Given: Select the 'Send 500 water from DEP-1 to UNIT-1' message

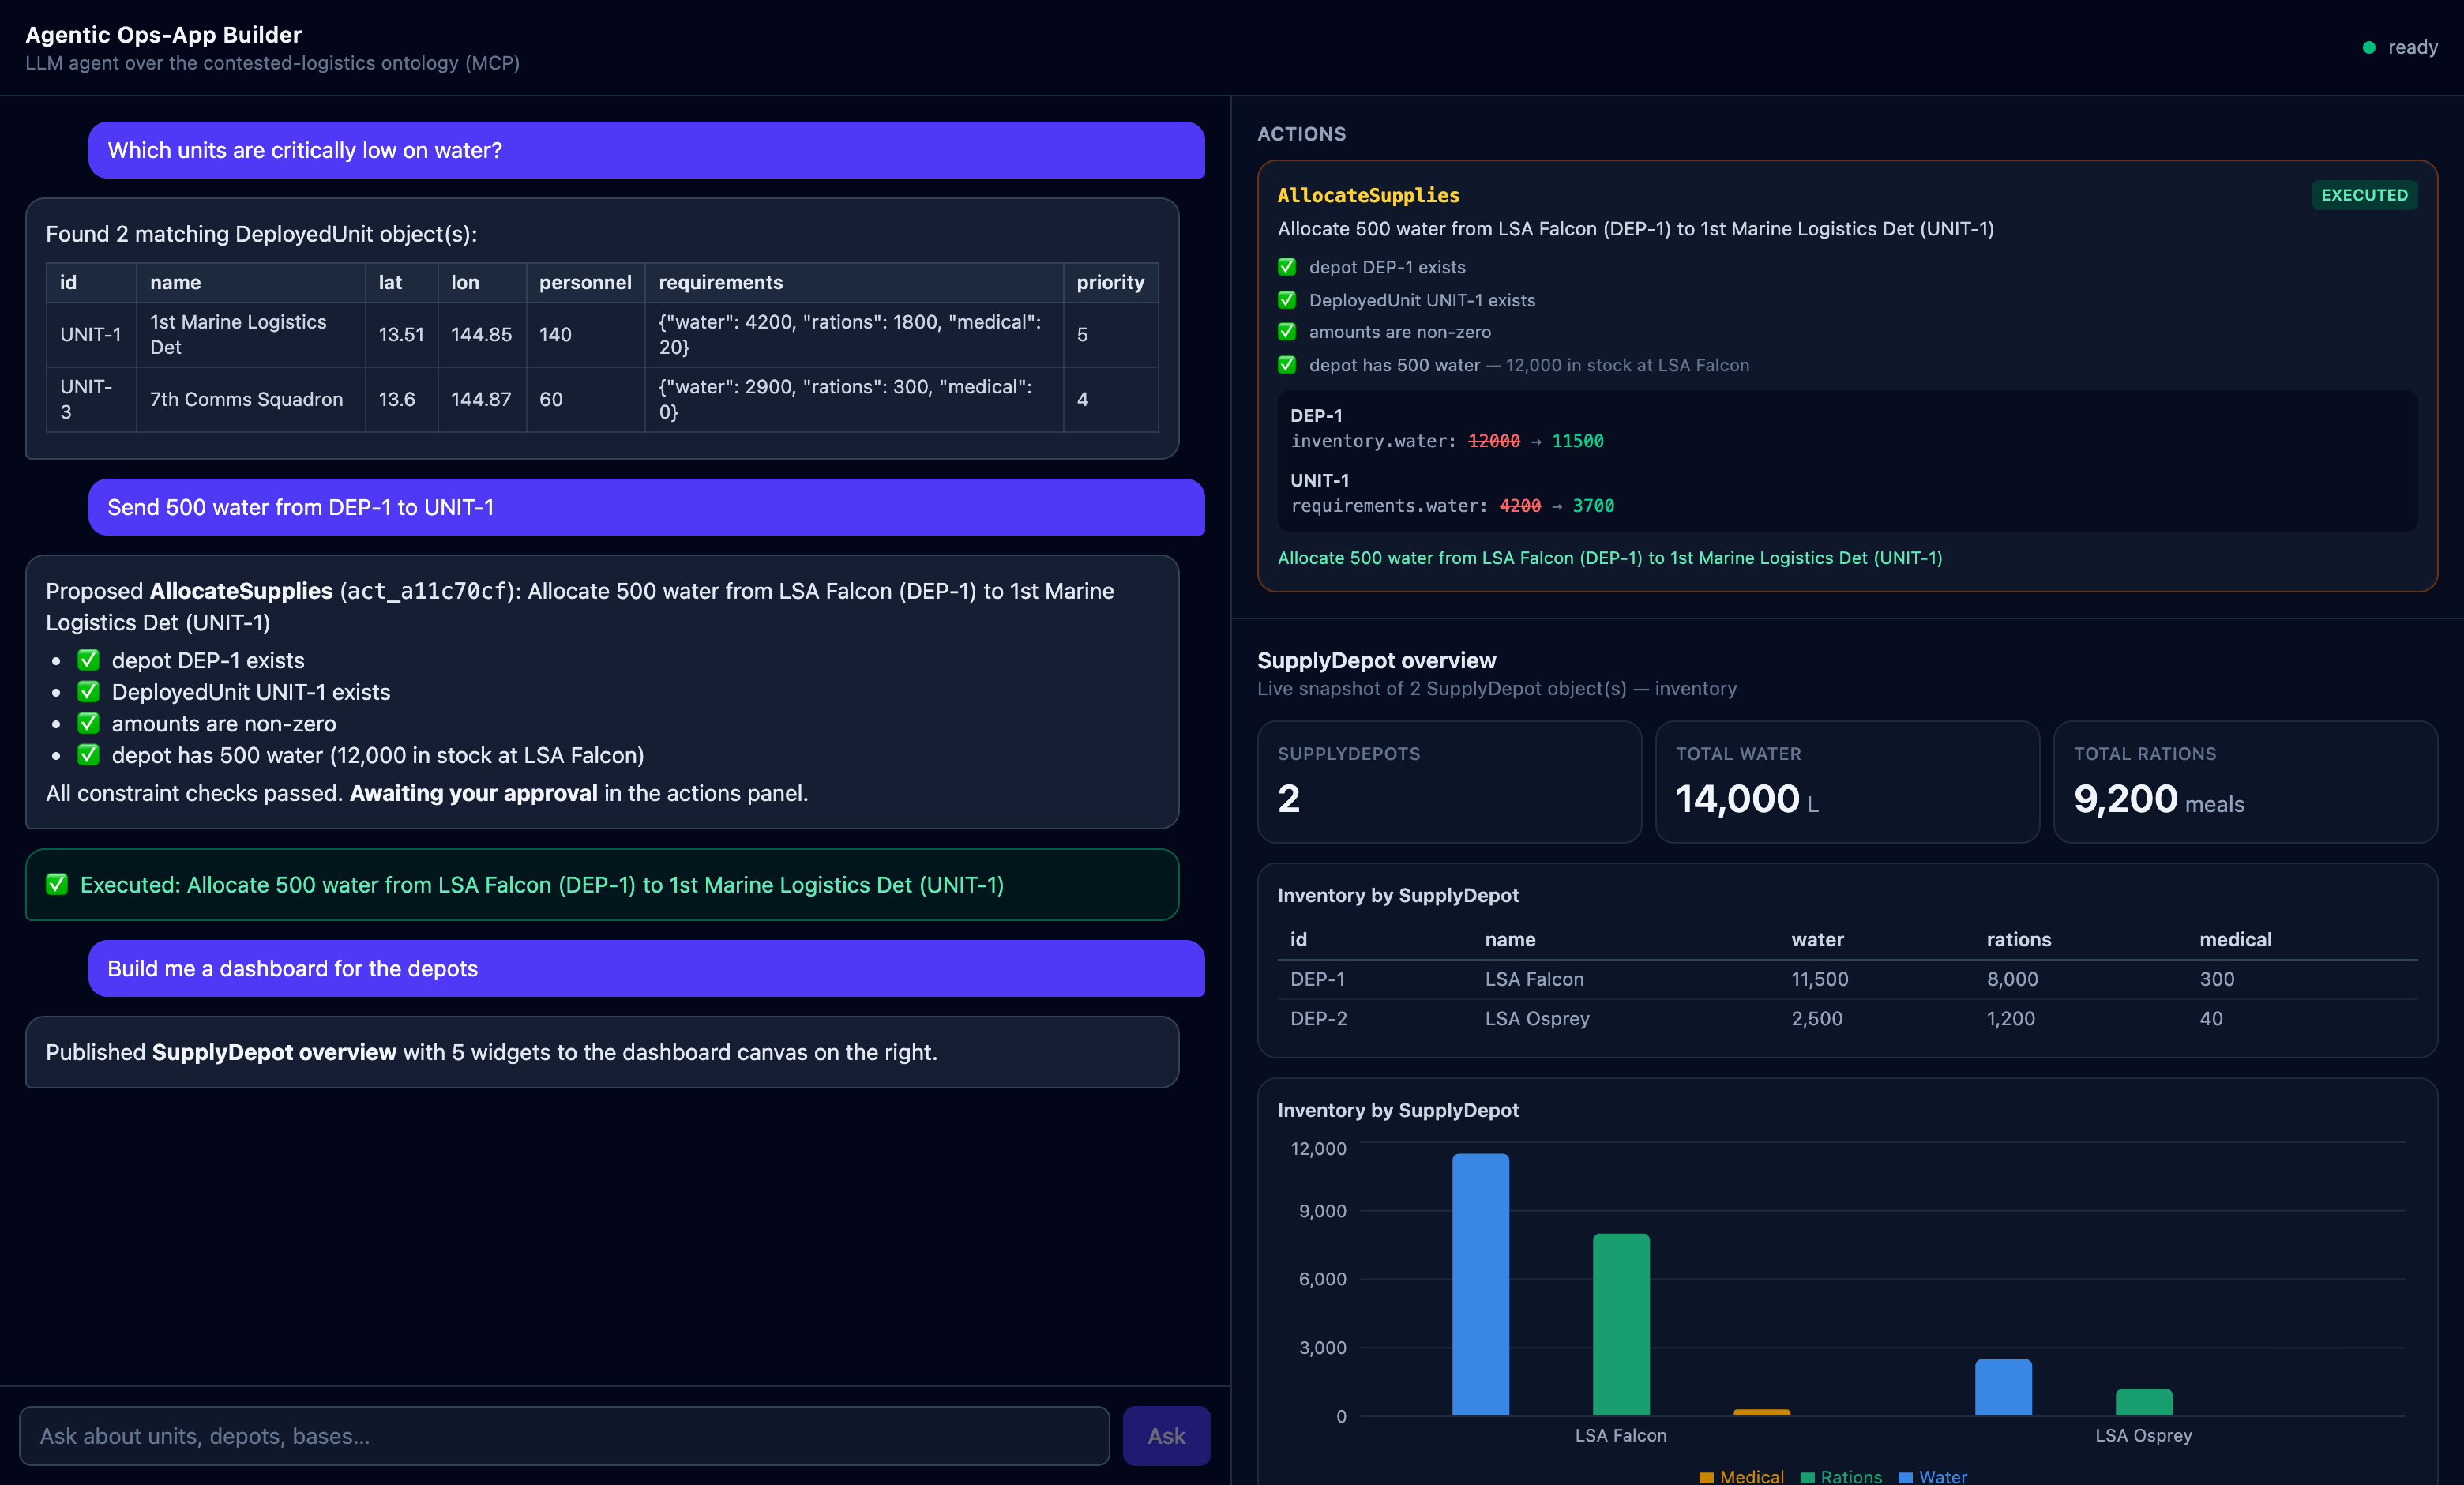Looking at the screenshot, I should [646, 507].
